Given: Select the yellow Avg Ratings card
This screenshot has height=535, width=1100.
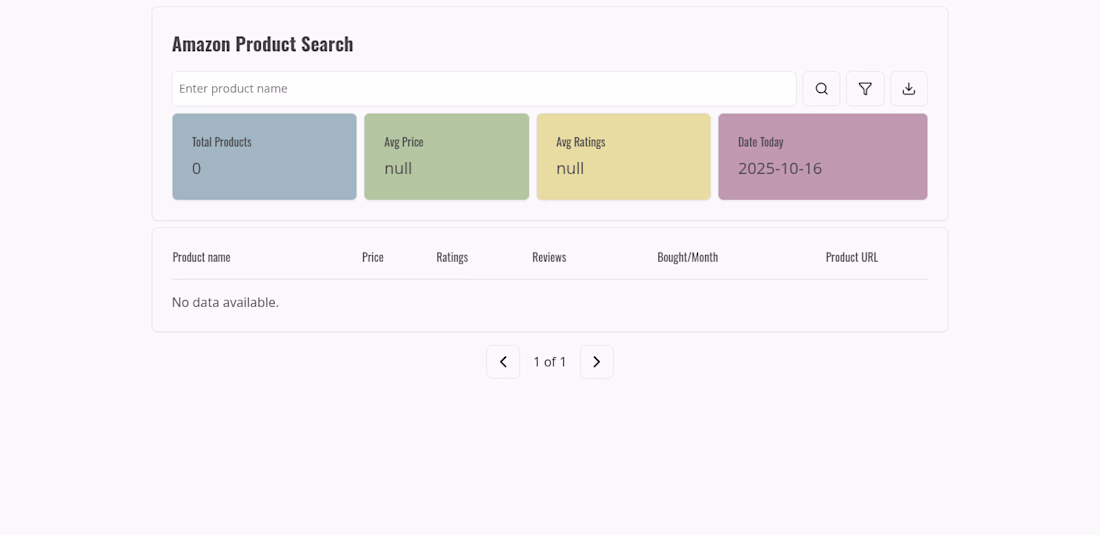Looking at the screenshot, I should pyautogui.click(x=623, y=157).
